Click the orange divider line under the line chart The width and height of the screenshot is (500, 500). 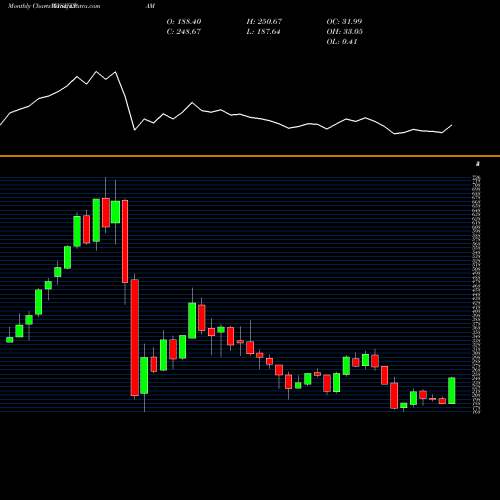250,156
